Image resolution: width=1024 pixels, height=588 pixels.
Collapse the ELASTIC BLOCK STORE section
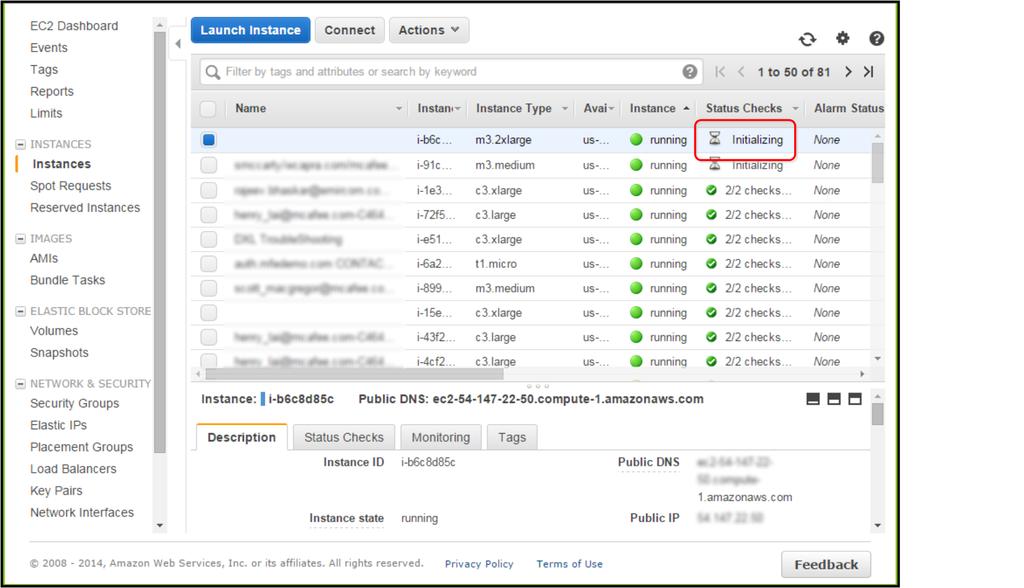pyautogui.click(x=20, y=311)
